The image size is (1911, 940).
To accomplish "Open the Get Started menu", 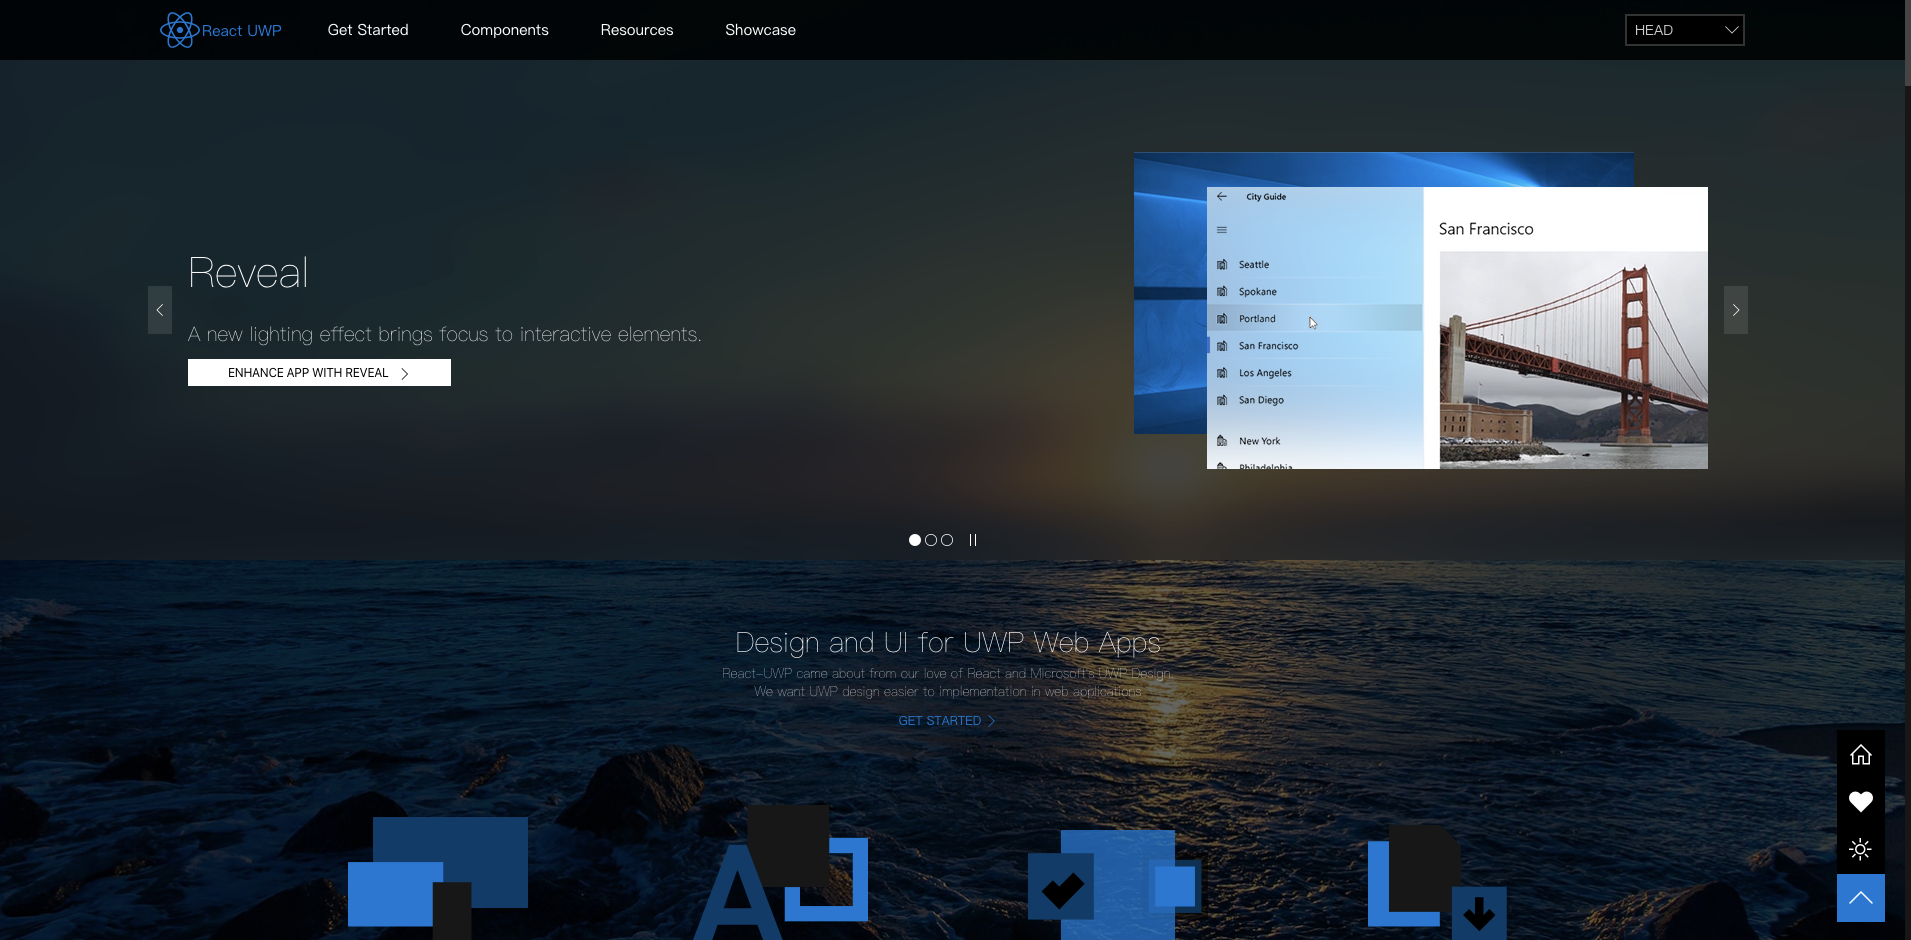I will click(368, 30).
